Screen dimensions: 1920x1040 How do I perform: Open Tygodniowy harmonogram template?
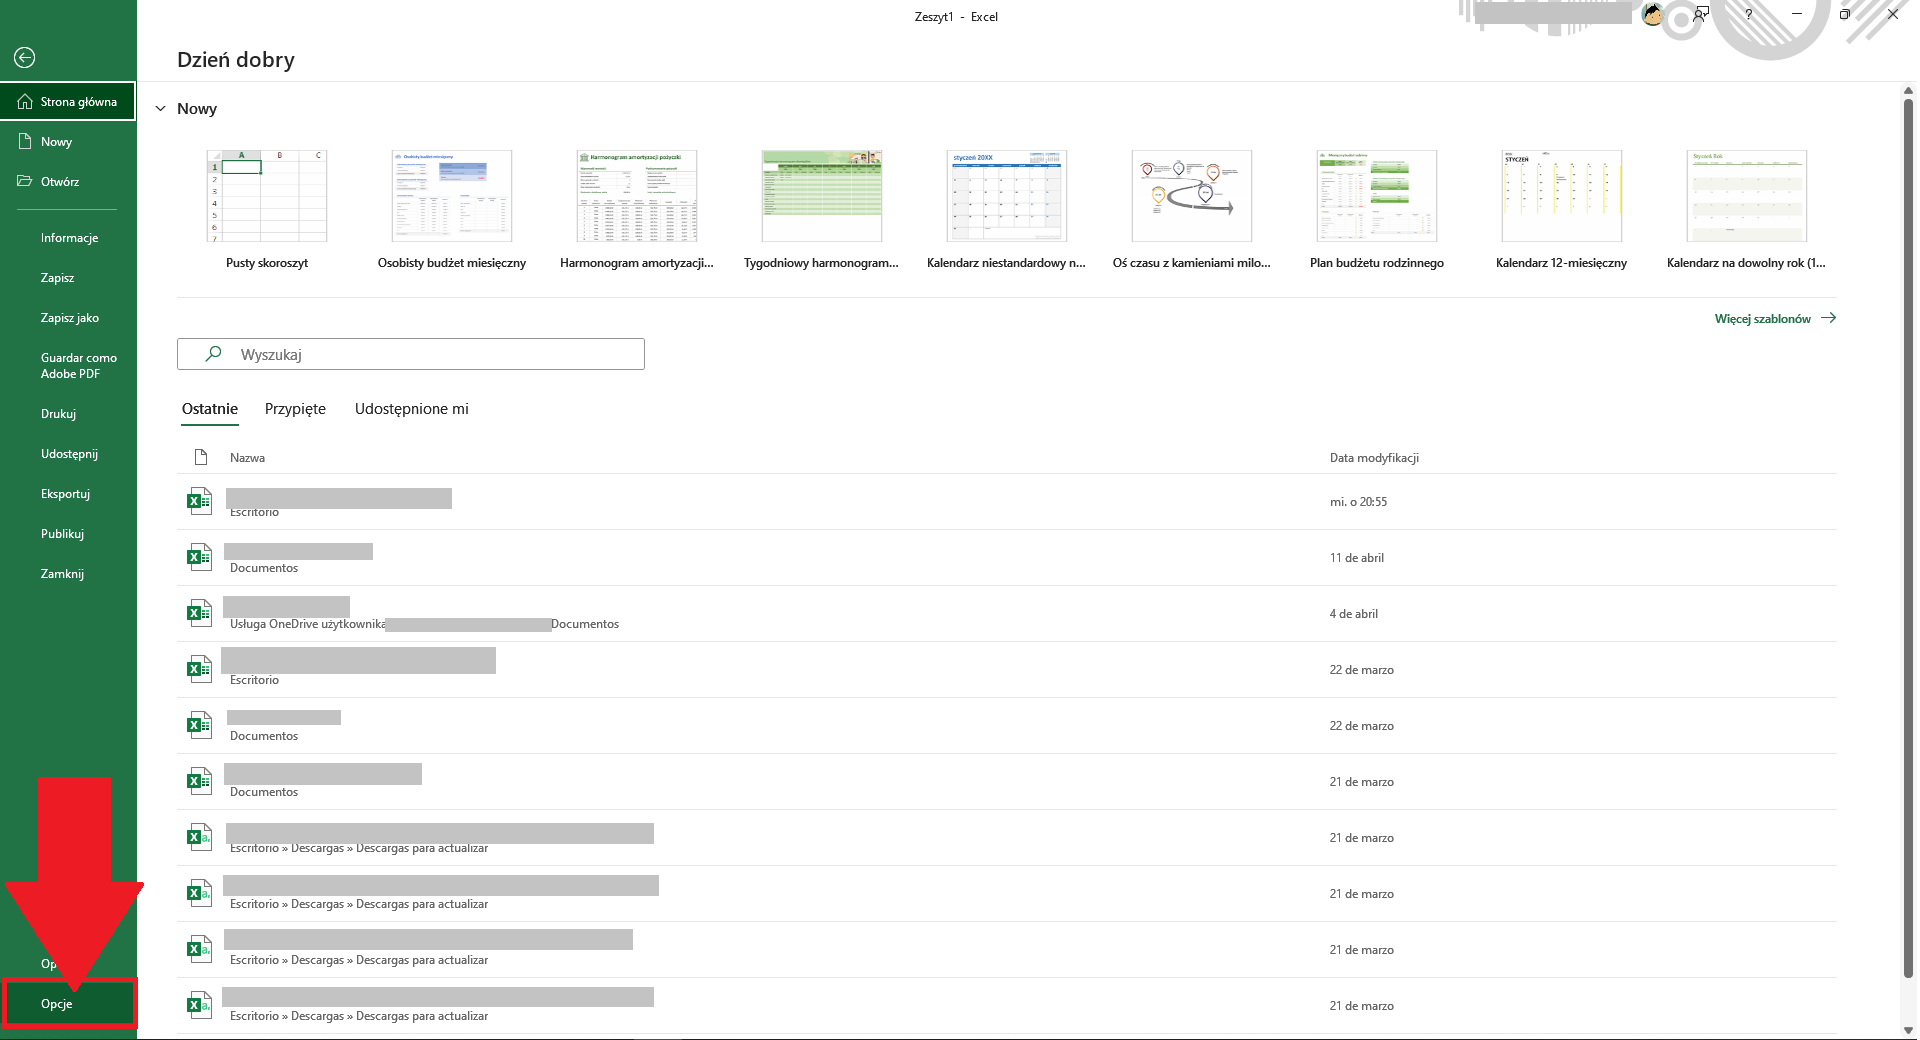click(x=822, y=210)
